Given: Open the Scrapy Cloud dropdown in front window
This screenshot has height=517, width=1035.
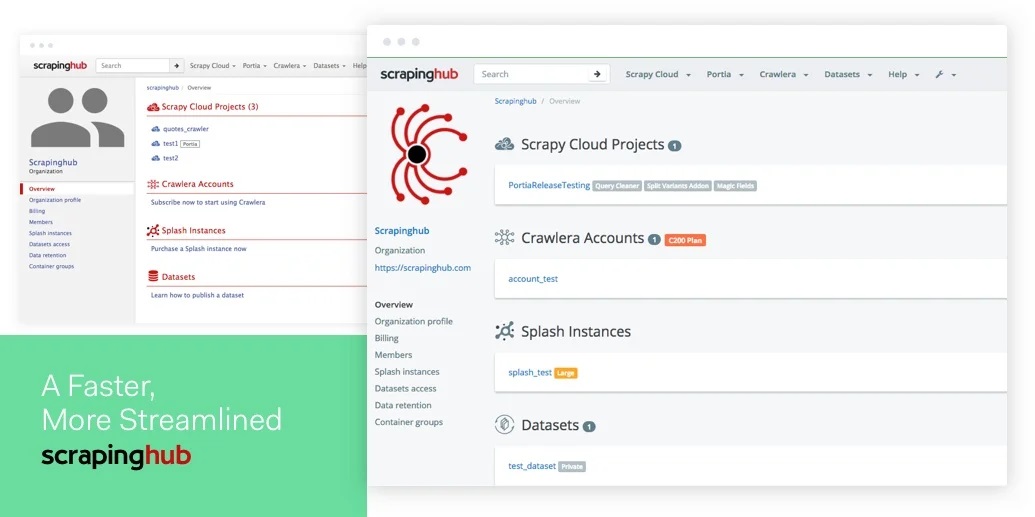Looking at the screenshot, I should click(x=658, y=75).
